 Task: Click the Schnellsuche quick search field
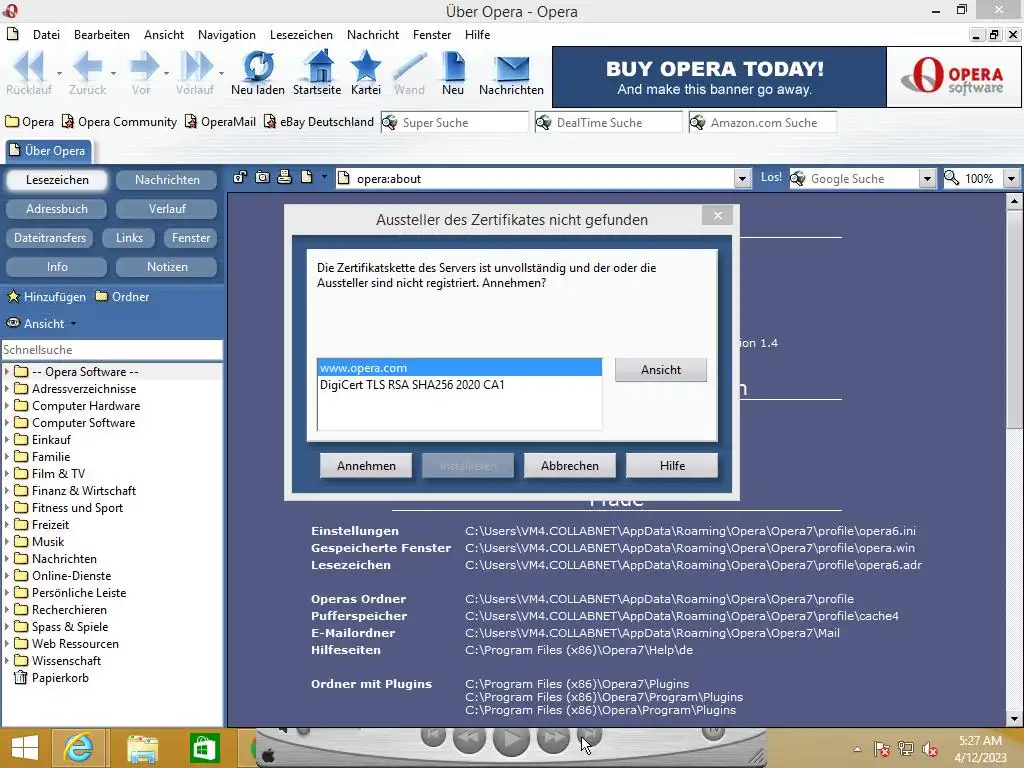tap(112, 350)
